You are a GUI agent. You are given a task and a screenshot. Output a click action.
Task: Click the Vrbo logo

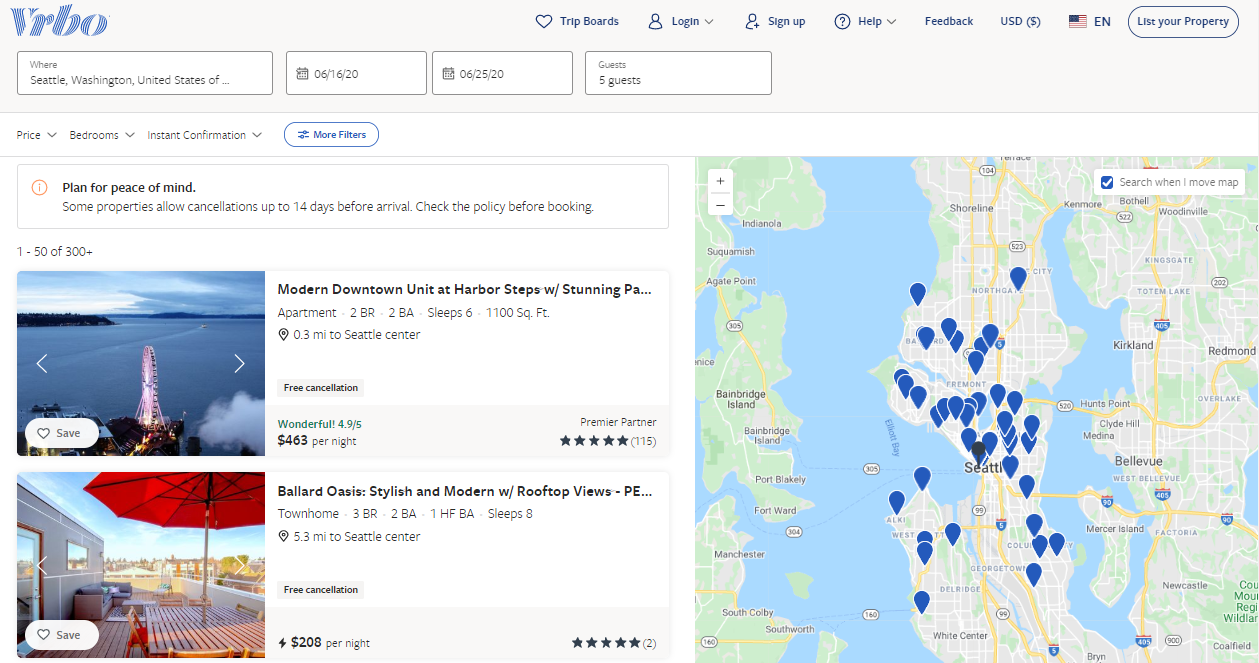click(x=61, y=22)
